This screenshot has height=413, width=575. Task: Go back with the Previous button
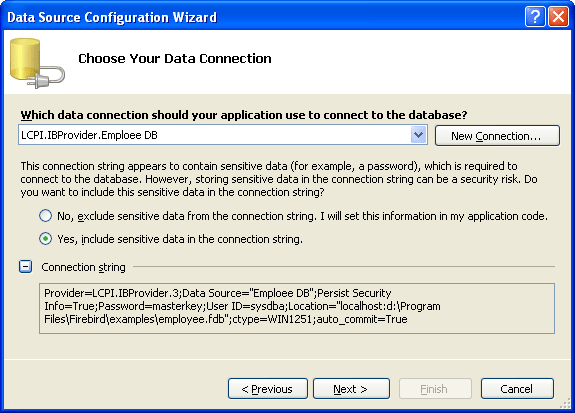(x=268, y=388)
